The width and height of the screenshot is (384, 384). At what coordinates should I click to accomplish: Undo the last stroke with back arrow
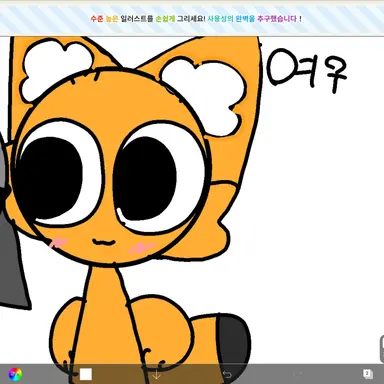tap(227, 374)
